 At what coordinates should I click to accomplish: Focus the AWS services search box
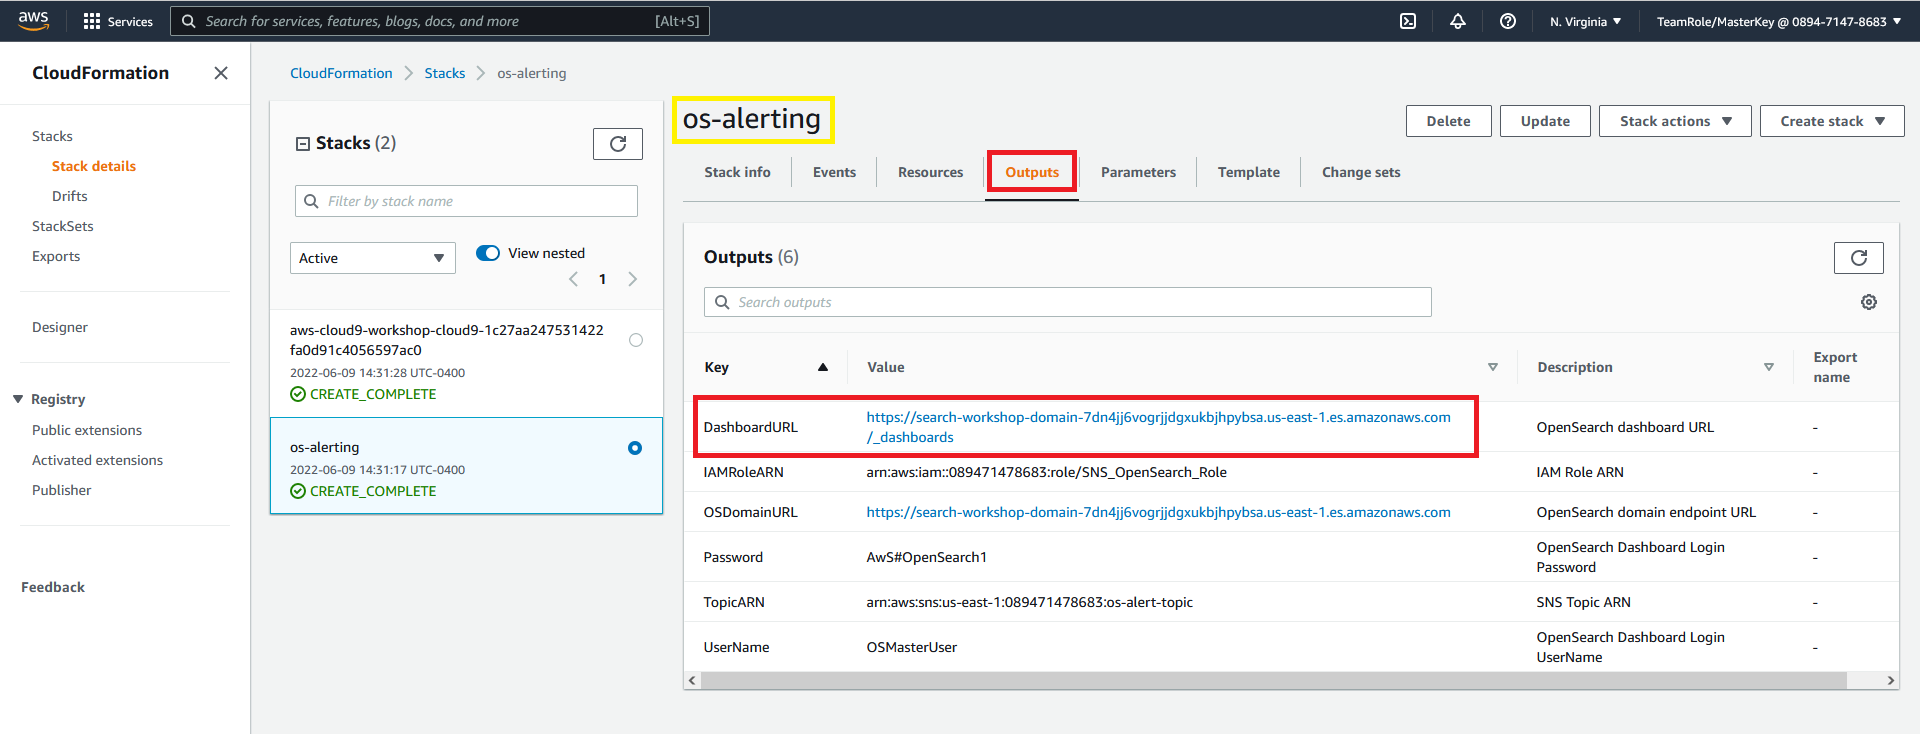pyautogui.click(x=440, y=21)
